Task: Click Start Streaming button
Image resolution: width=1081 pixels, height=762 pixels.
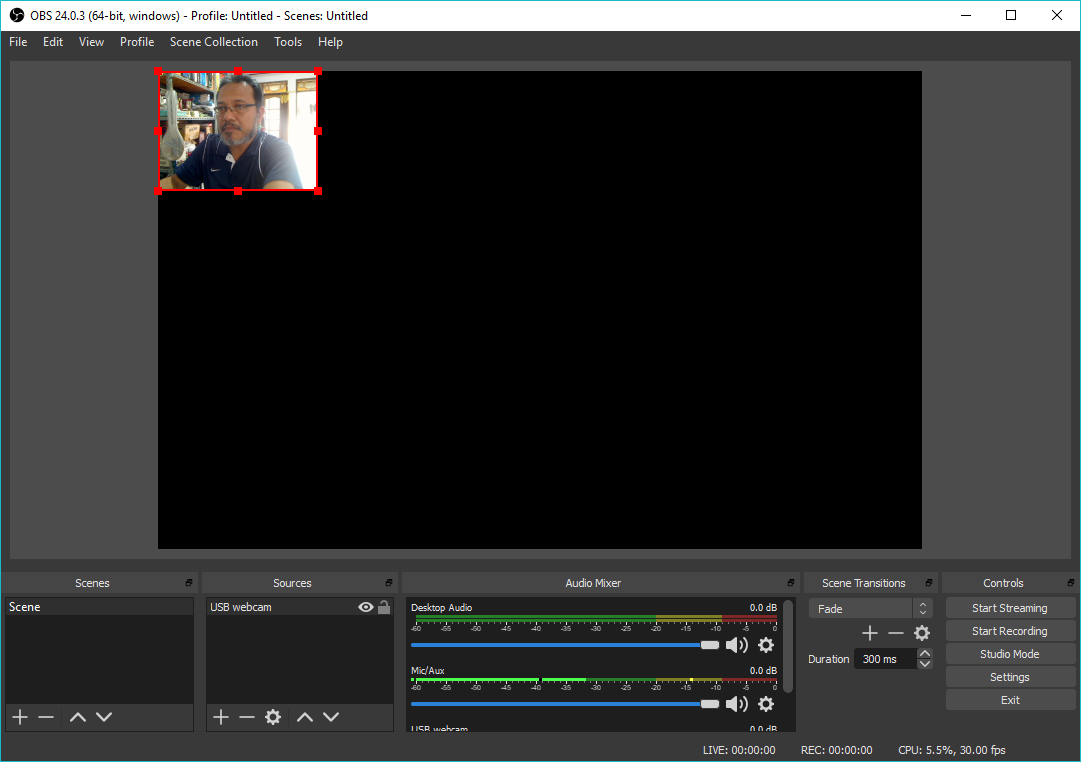Action: coord(1010,608)
